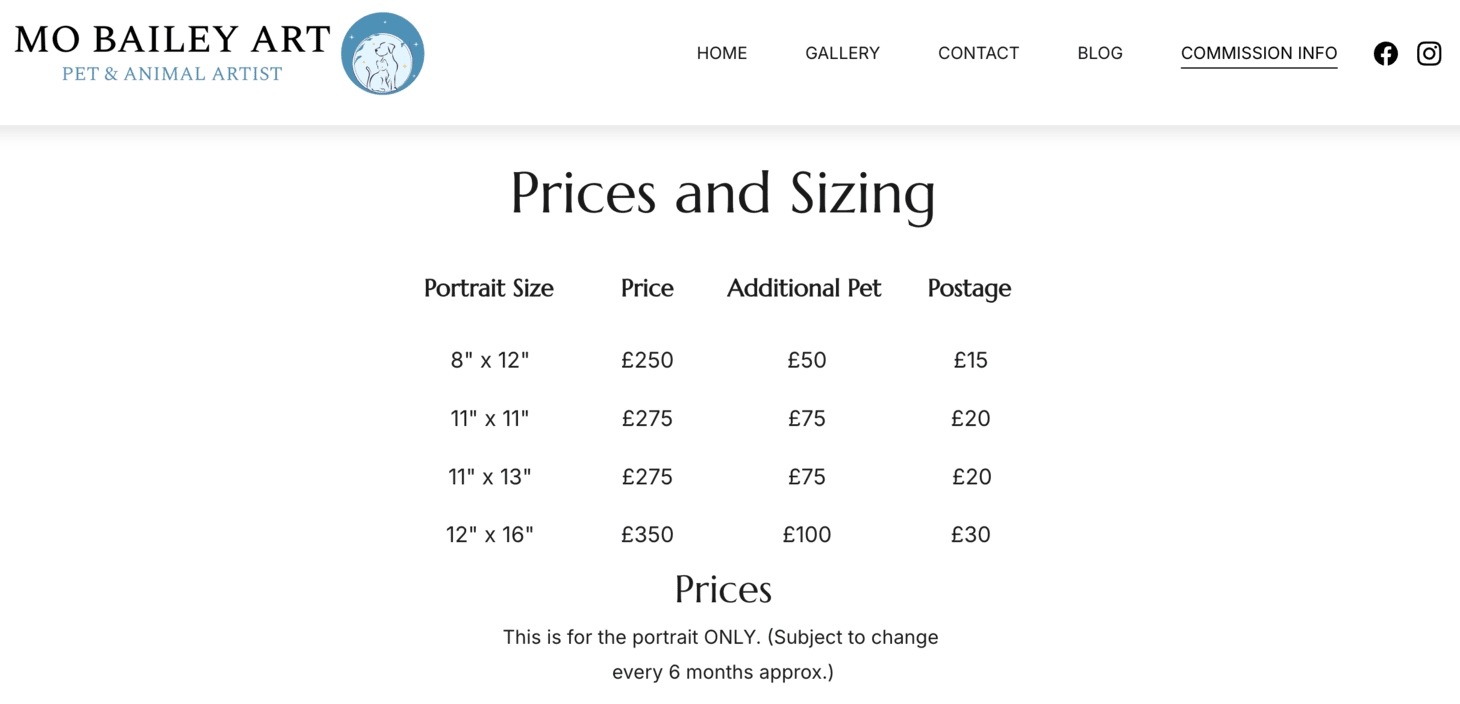This screenshot has height=704, width=1460.
Task: Click the Postage column header
Action: [969, 288]
